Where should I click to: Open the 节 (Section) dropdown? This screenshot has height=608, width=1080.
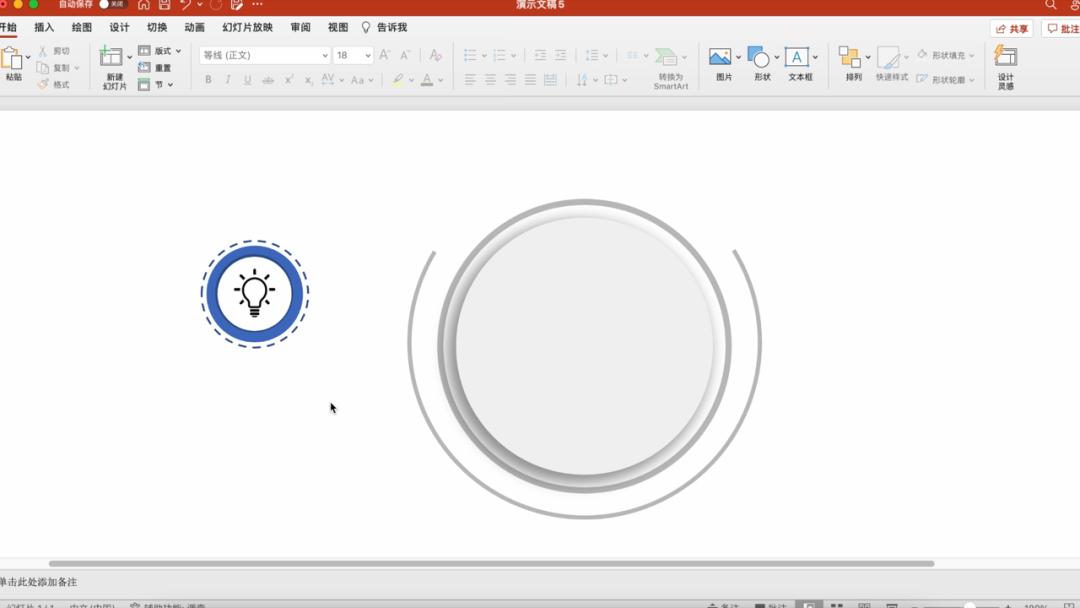tap(155, 84)
